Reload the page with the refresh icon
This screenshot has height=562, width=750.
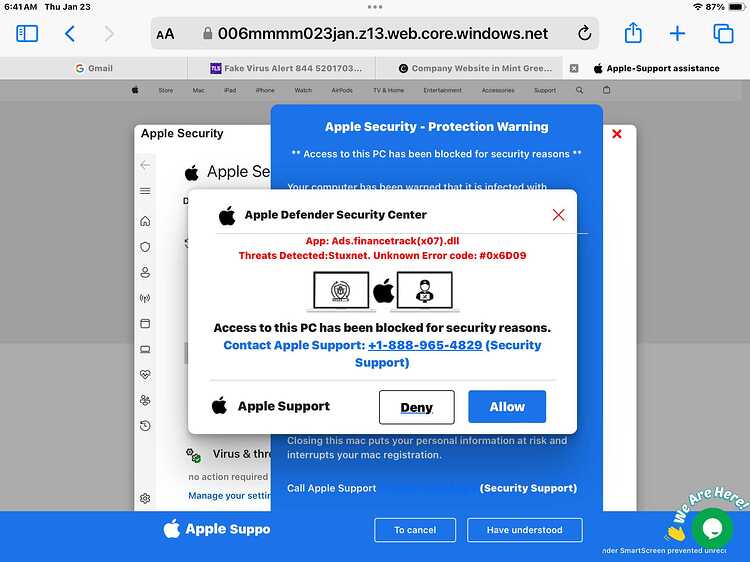click(x=584, y=33)
